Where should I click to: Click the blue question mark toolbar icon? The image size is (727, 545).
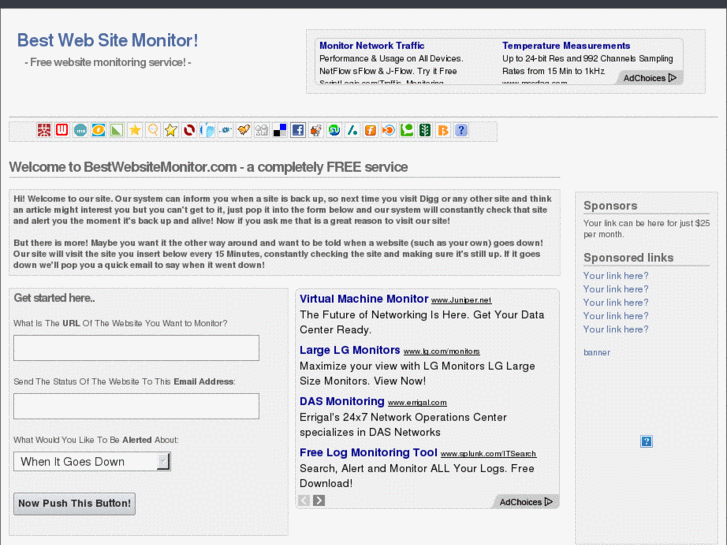461,130
